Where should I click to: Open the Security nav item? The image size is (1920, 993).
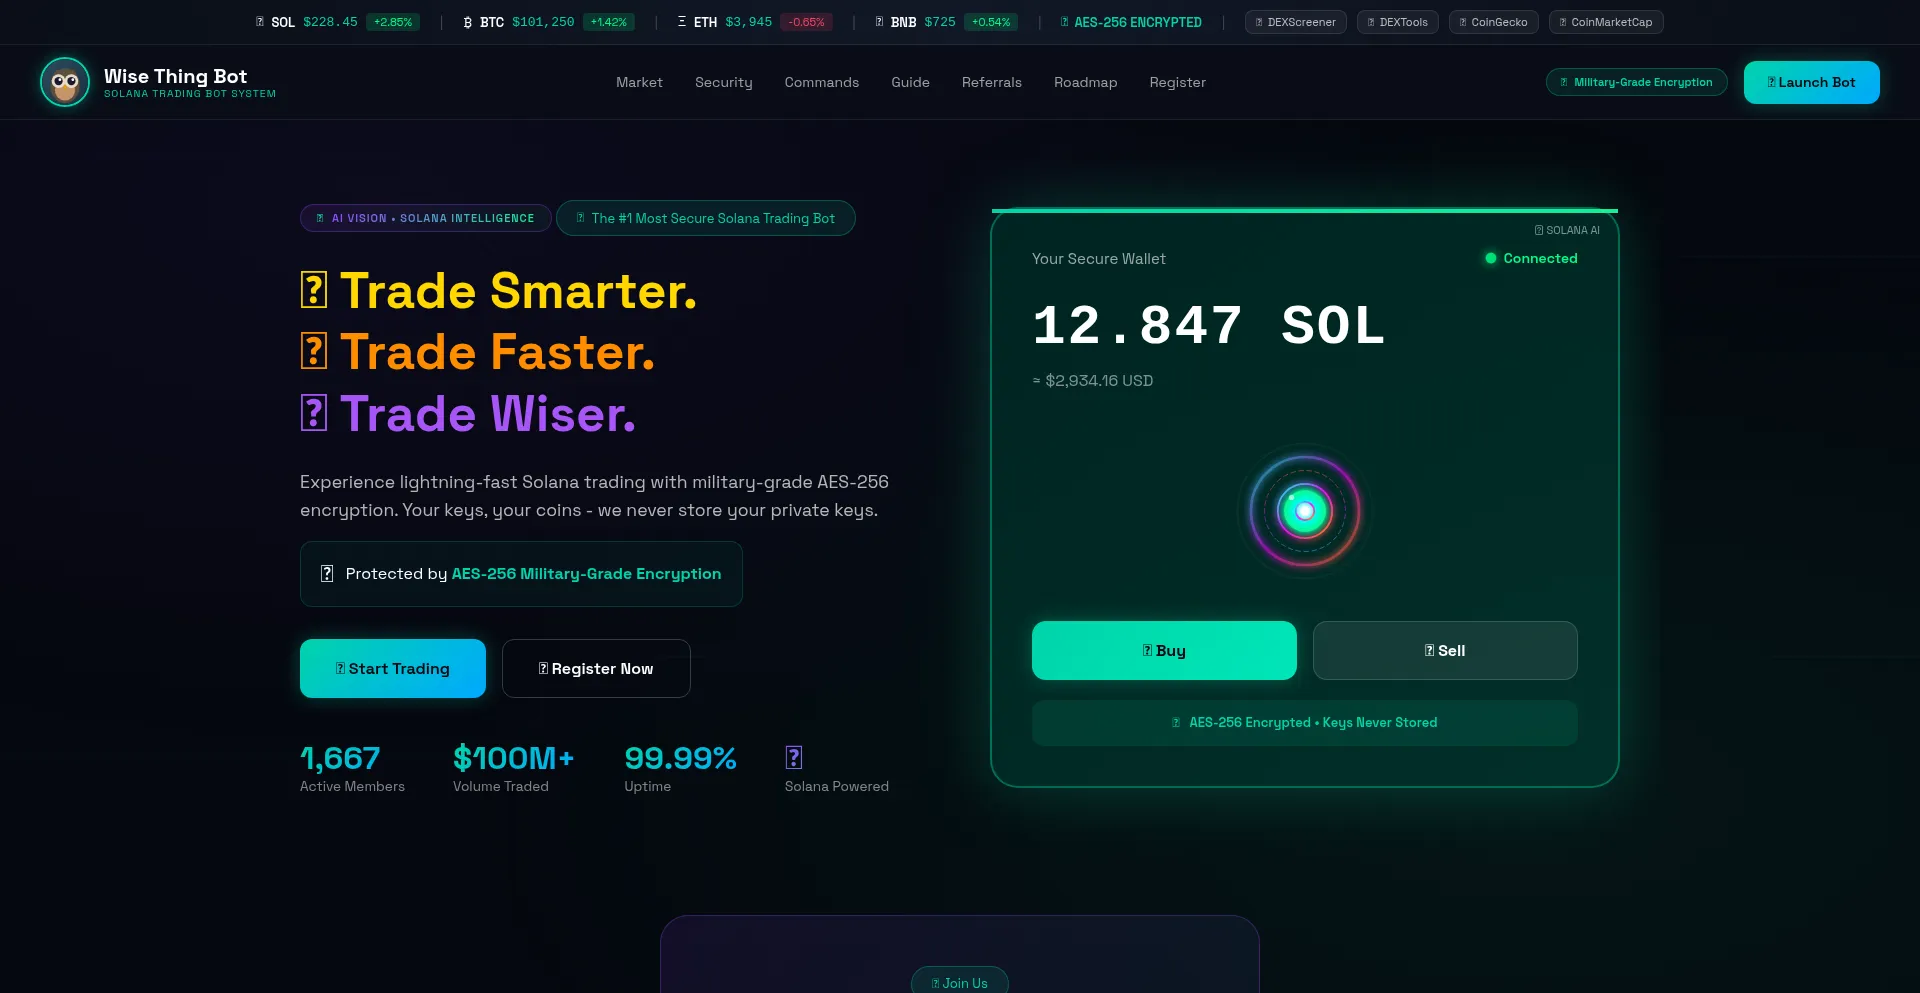click(723, 82)
